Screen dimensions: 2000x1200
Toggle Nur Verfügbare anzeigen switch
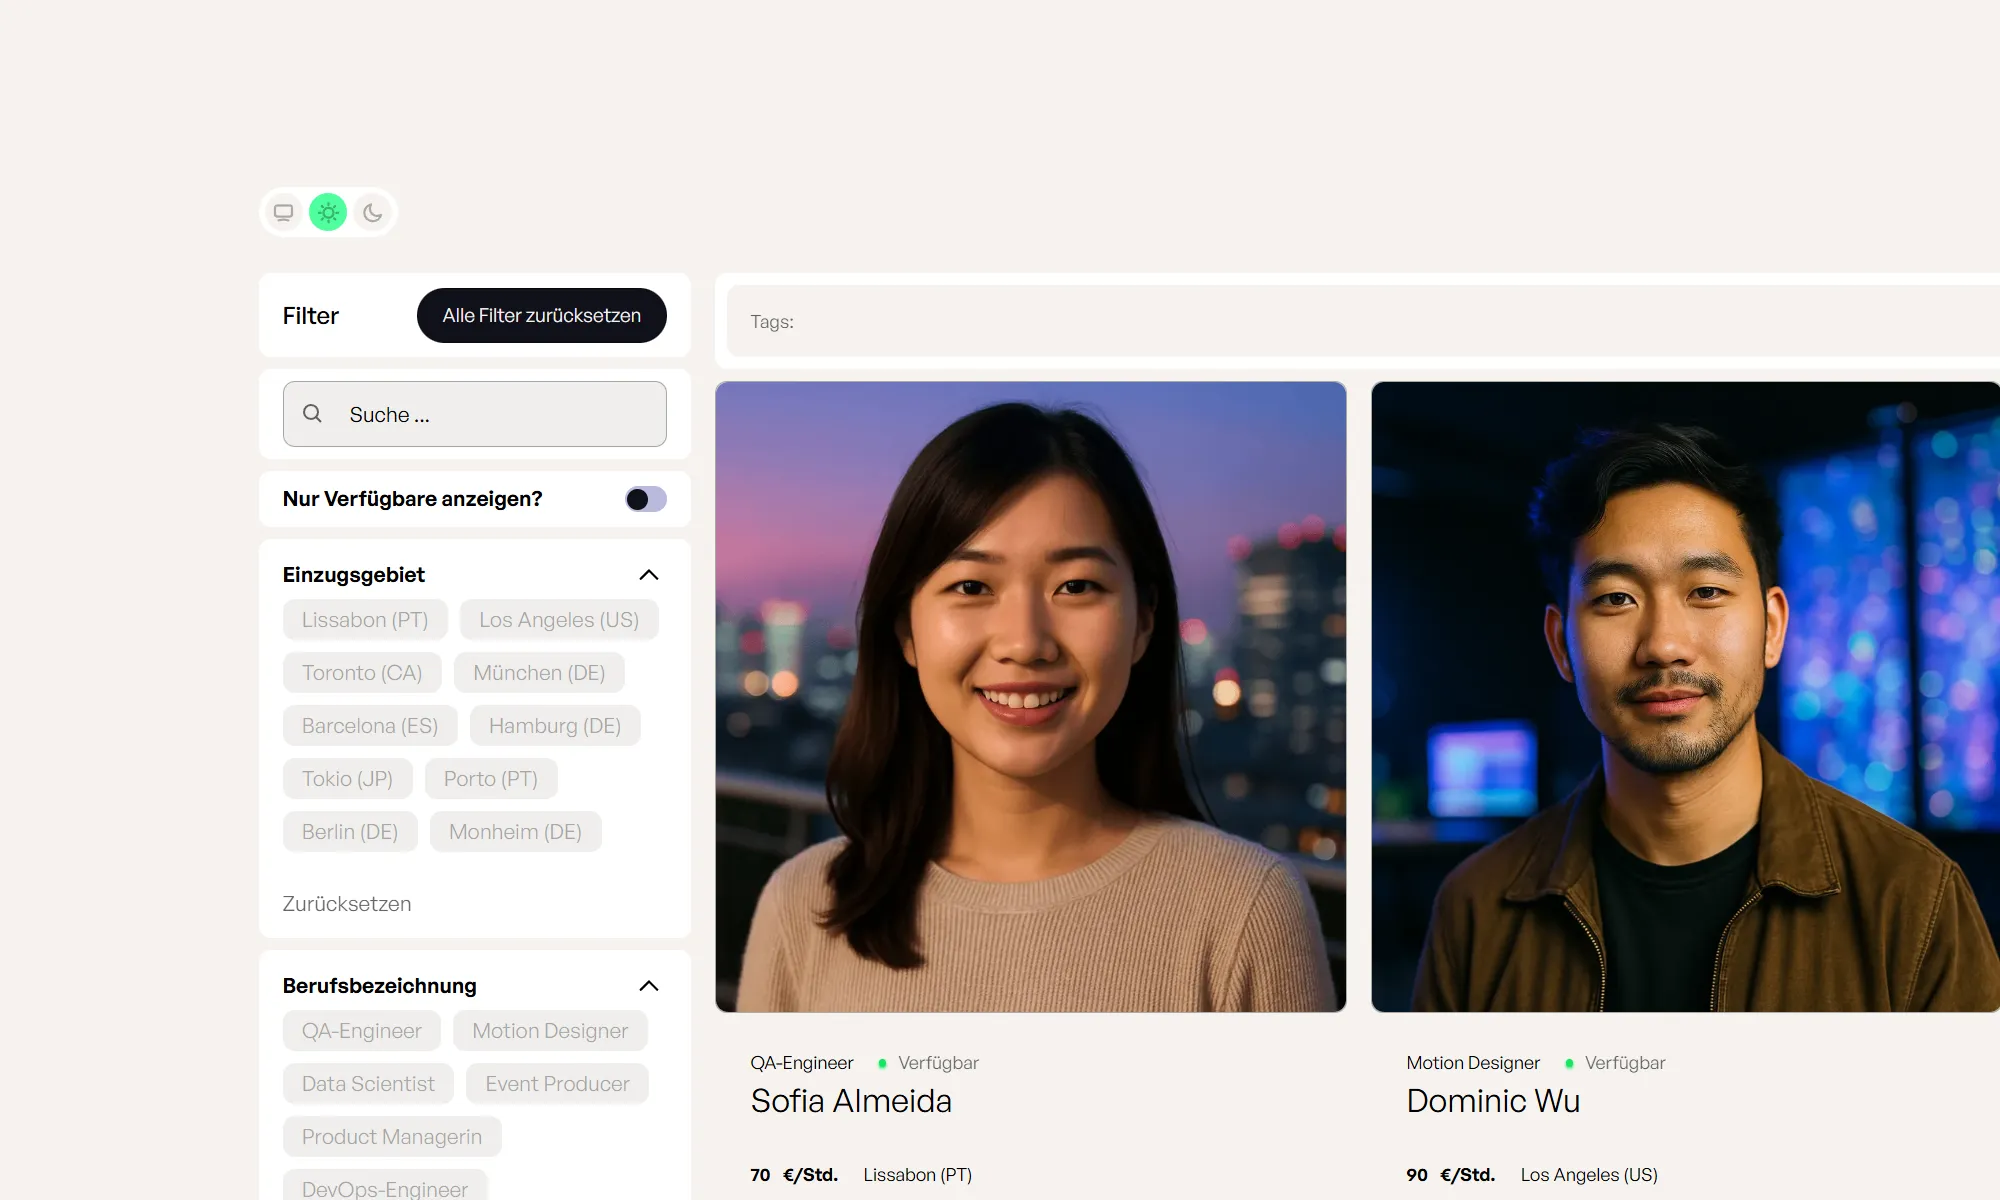click(x=645, y=499)
